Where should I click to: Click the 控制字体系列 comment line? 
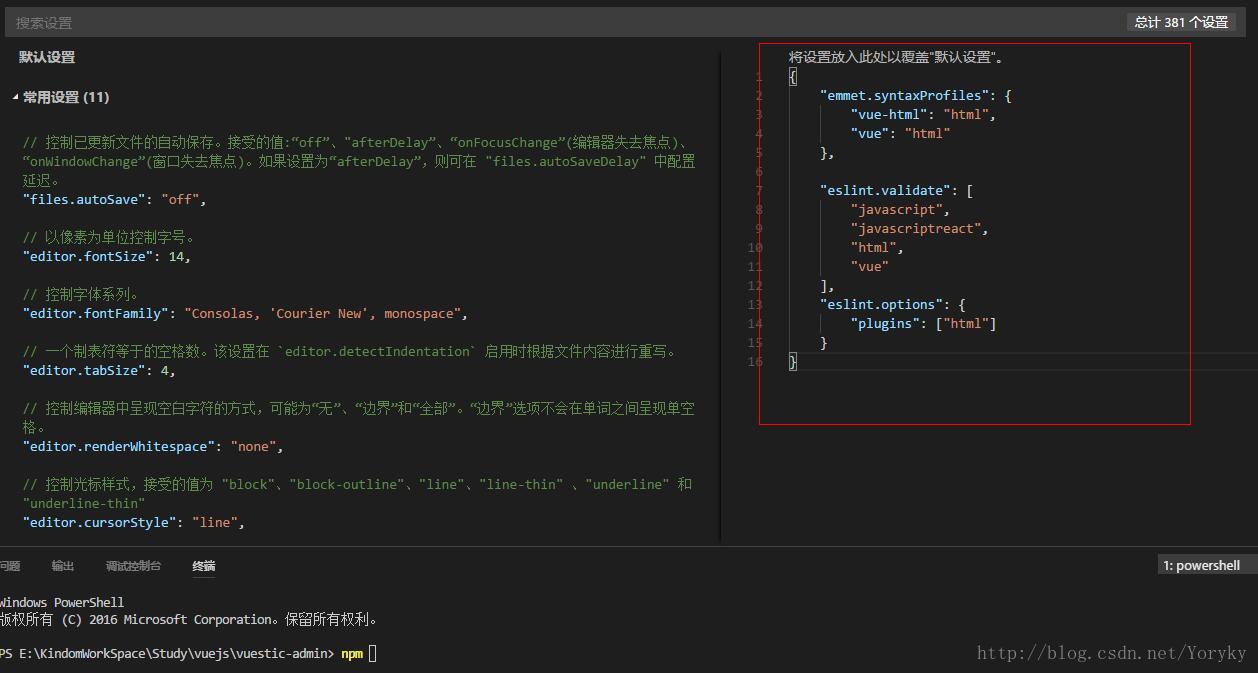(x=82, y=294)
